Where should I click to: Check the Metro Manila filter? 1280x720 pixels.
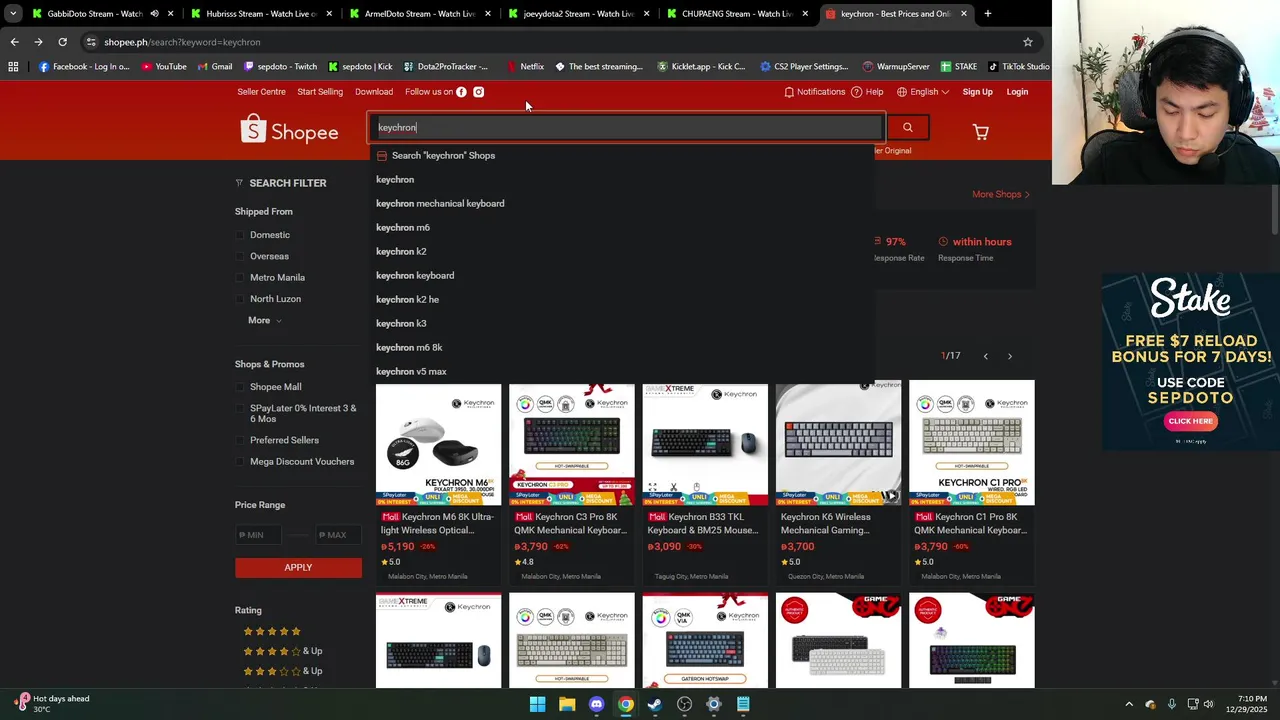click(240, 278)
